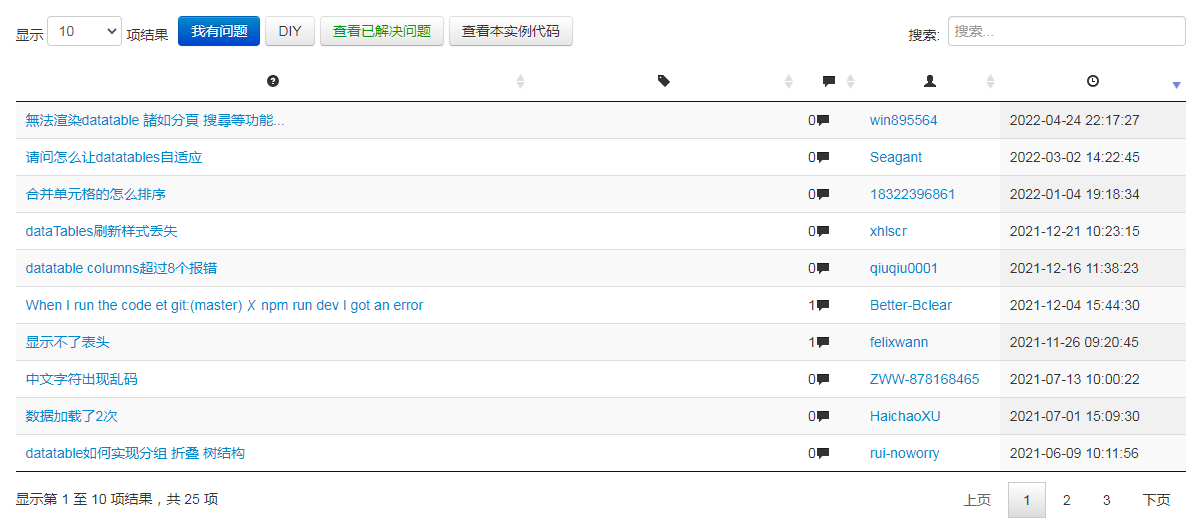The image size is (1201, 531).
Task: Click comment bubble icon in Seagant row
Action: [823, 158]
